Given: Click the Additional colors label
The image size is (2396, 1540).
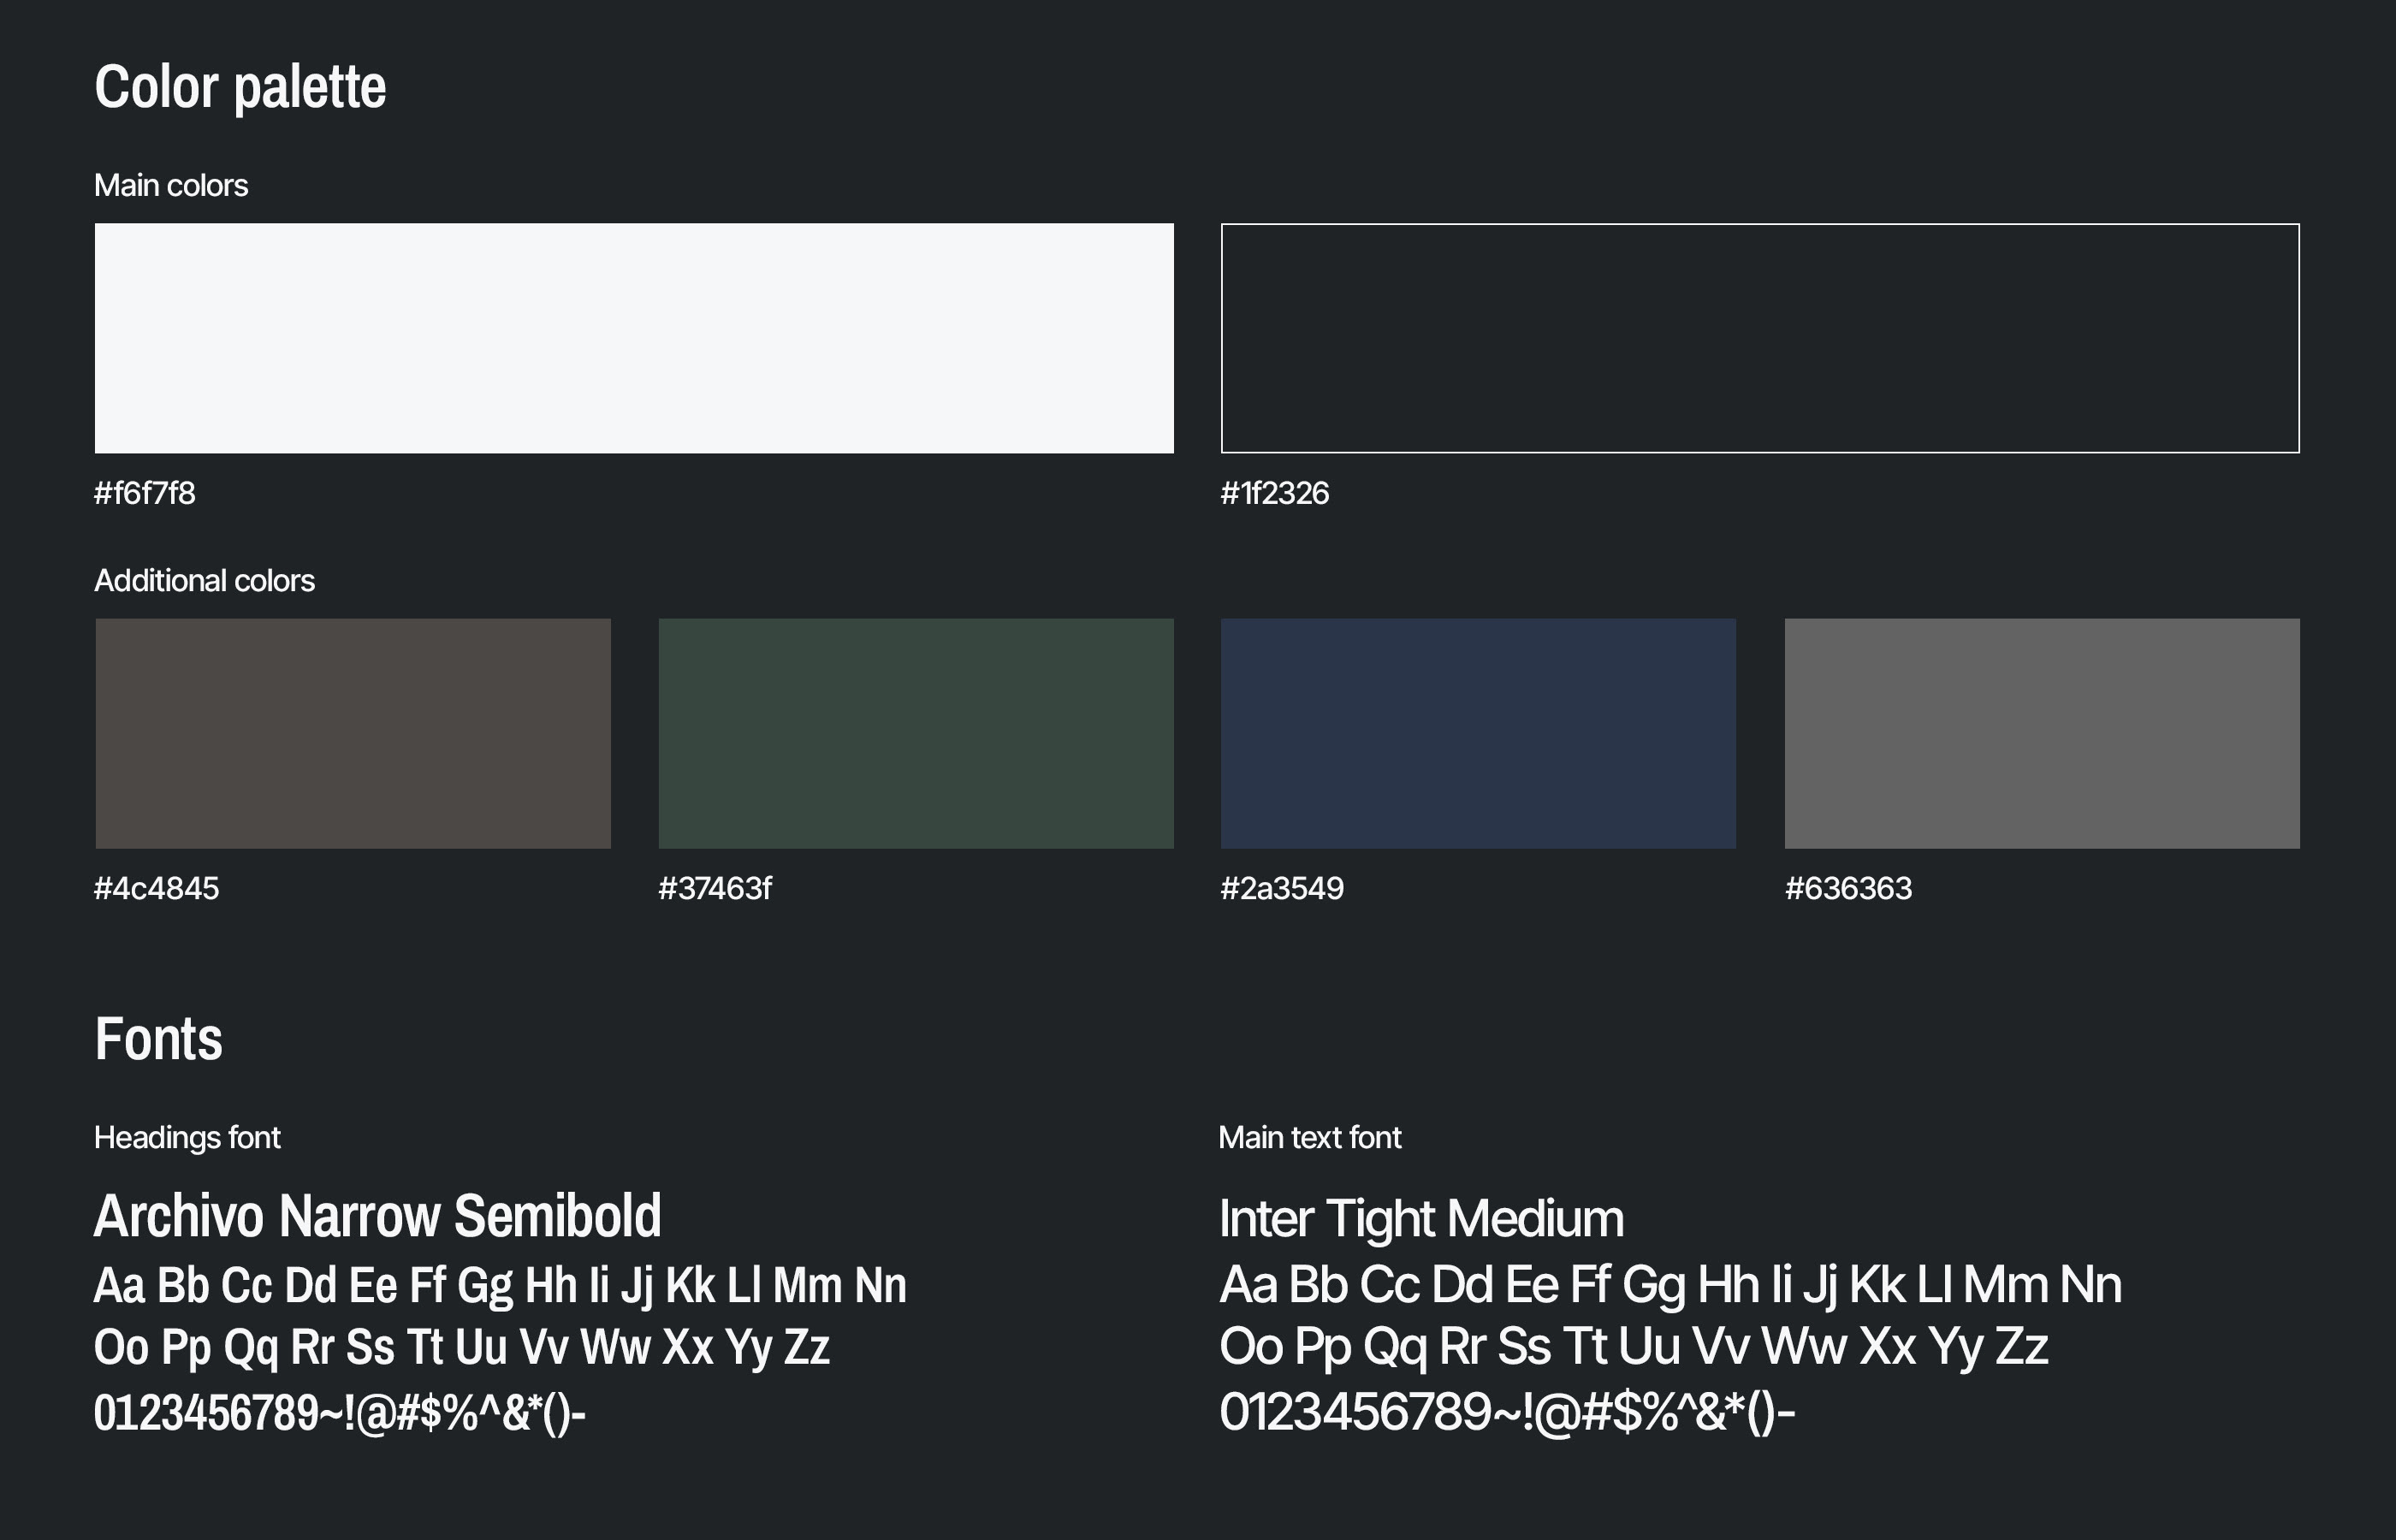Looking at the screenshot, I should [204, 581].
